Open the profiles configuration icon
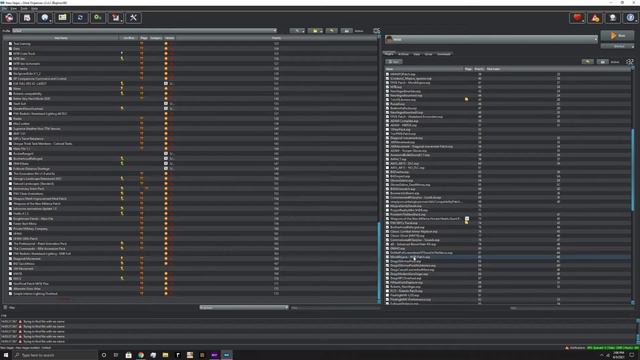 click(x=62, y=18)
